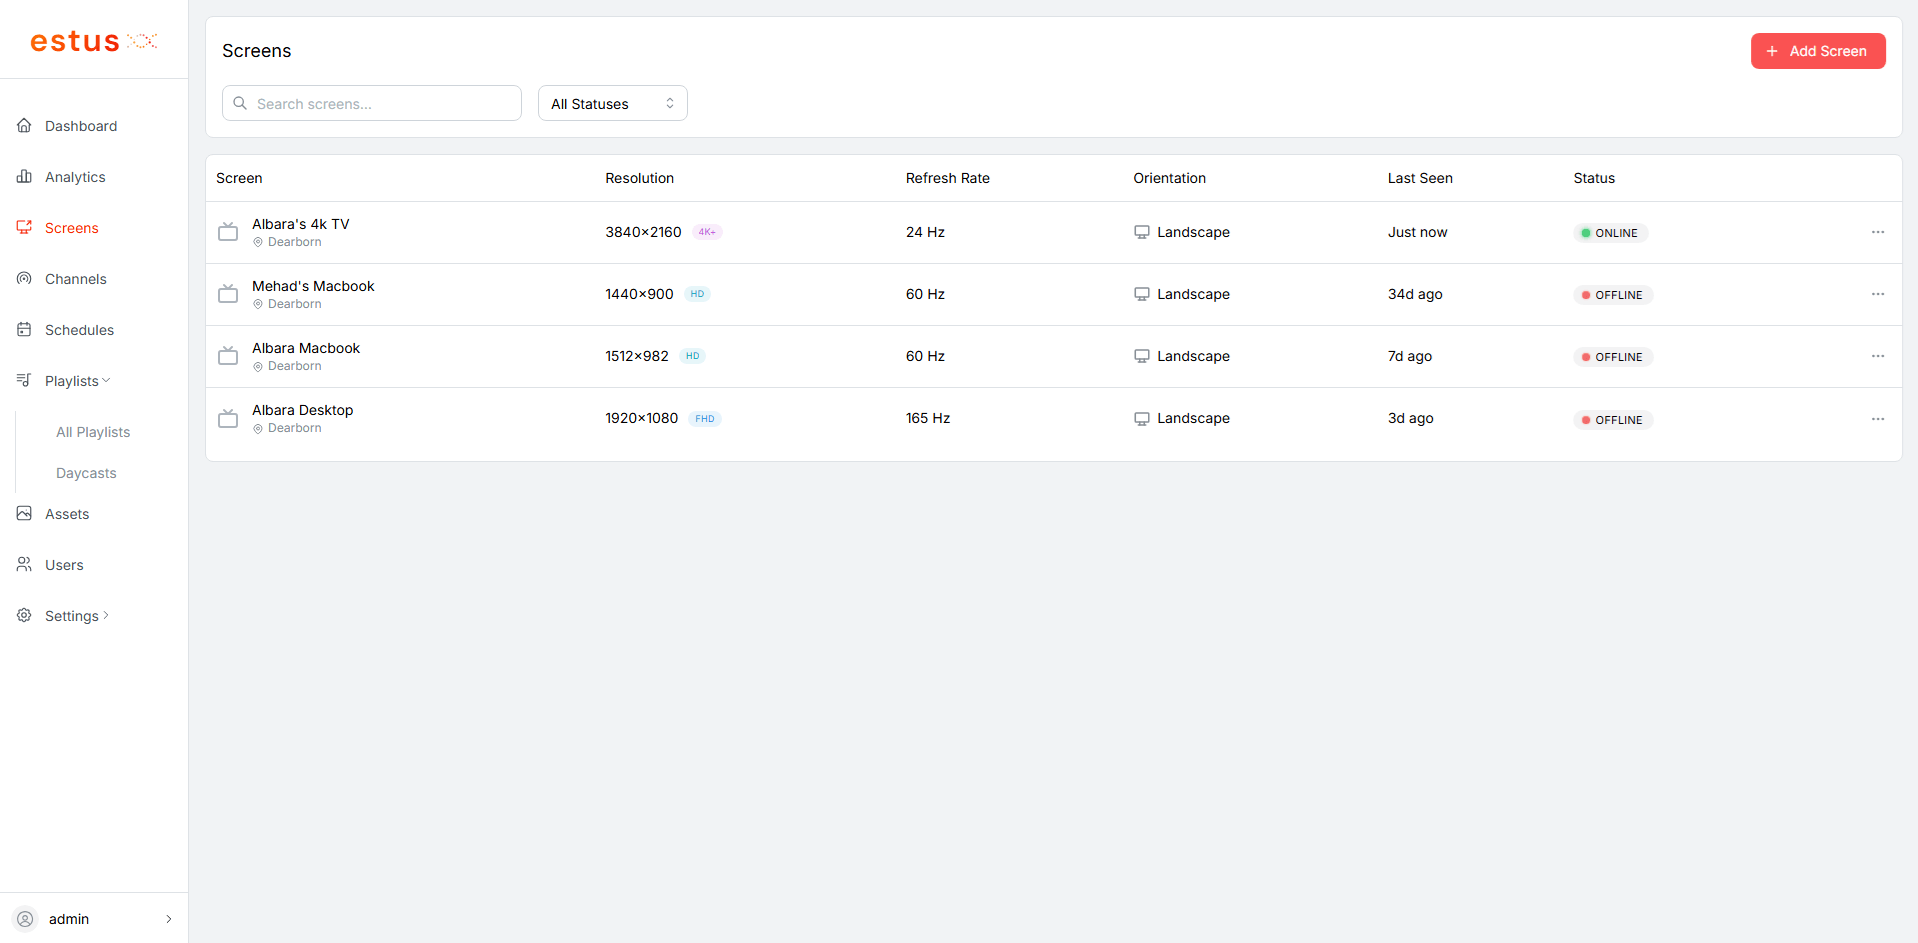Click the Users people icon

coord(24,564)
